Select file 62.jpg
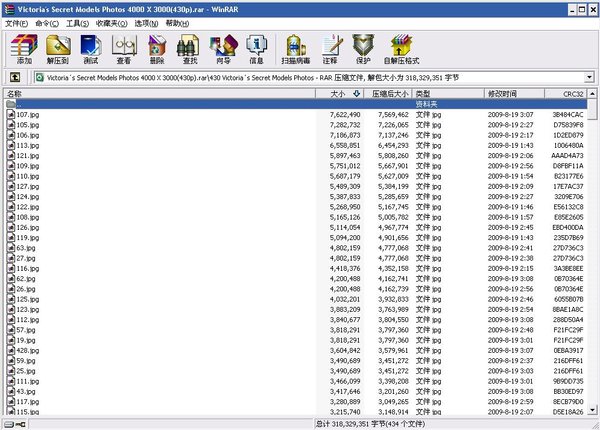Viewport: 600px width, 430px height. pyautogui.click(x=26, y=279)
